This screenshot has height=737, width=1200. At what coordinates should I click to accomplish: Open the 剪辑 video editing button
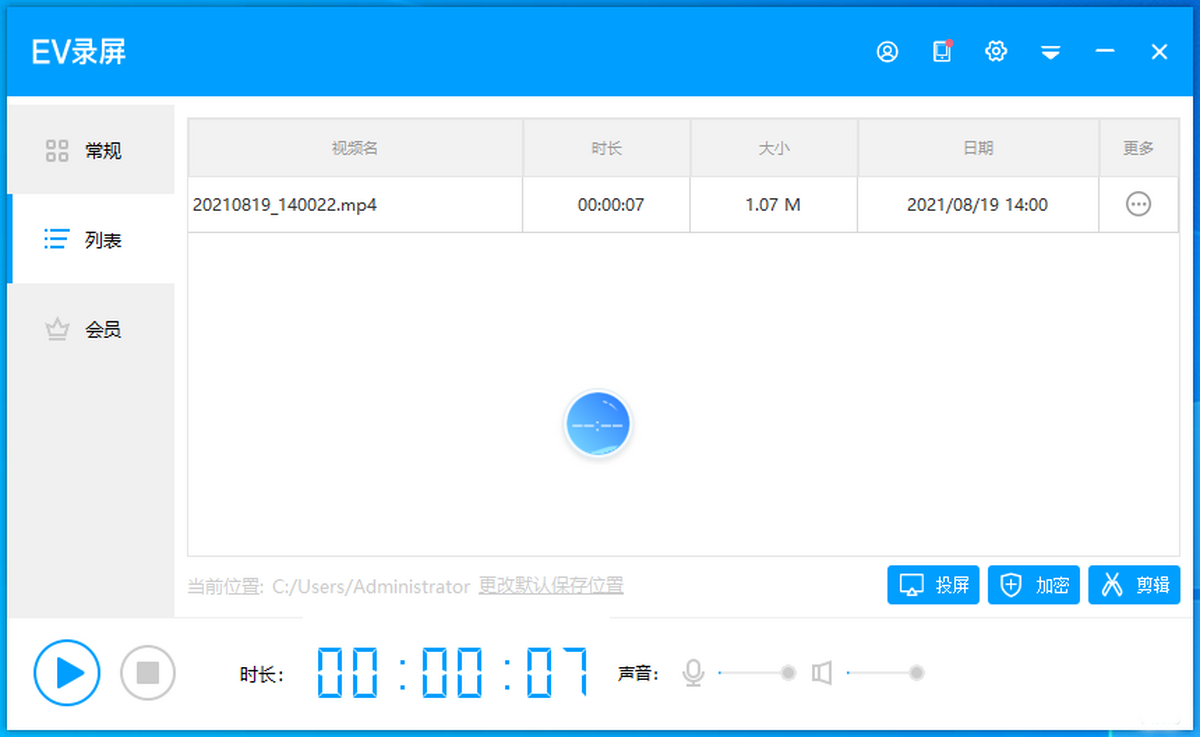1135,585
